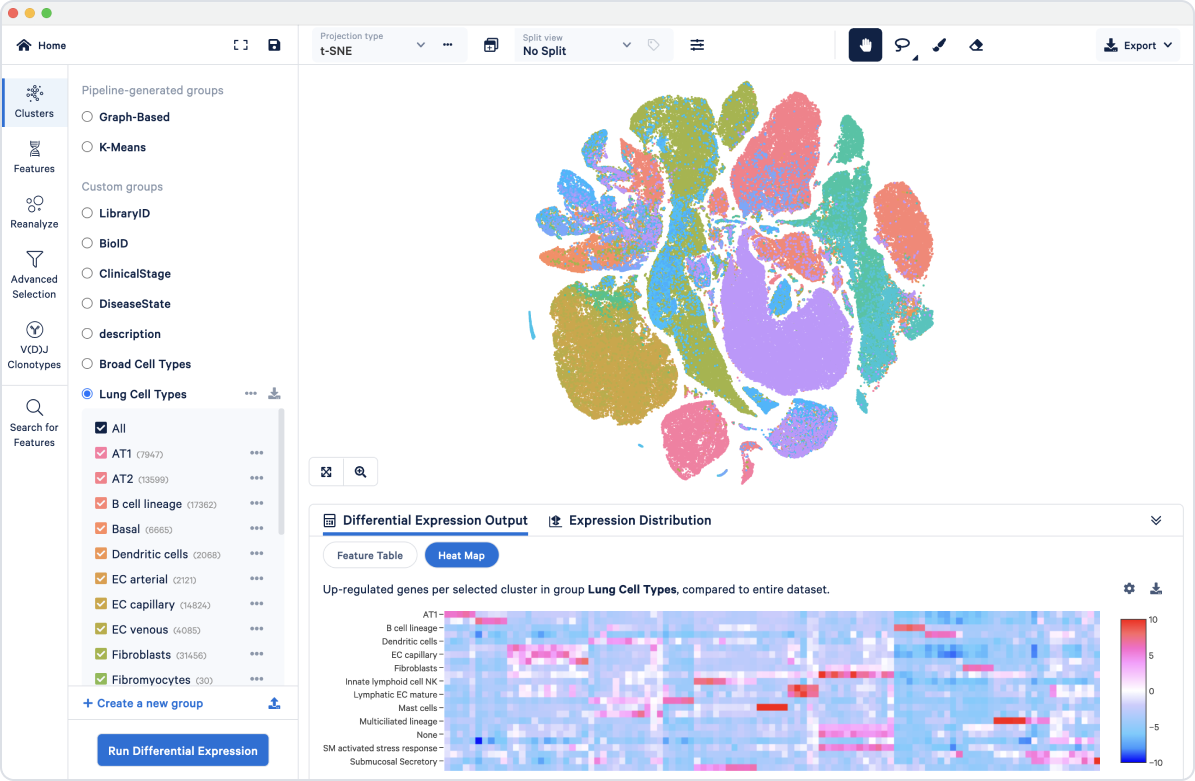Select the eraser tool
Screen dimensions: 1195x781
tap(976, 45)
